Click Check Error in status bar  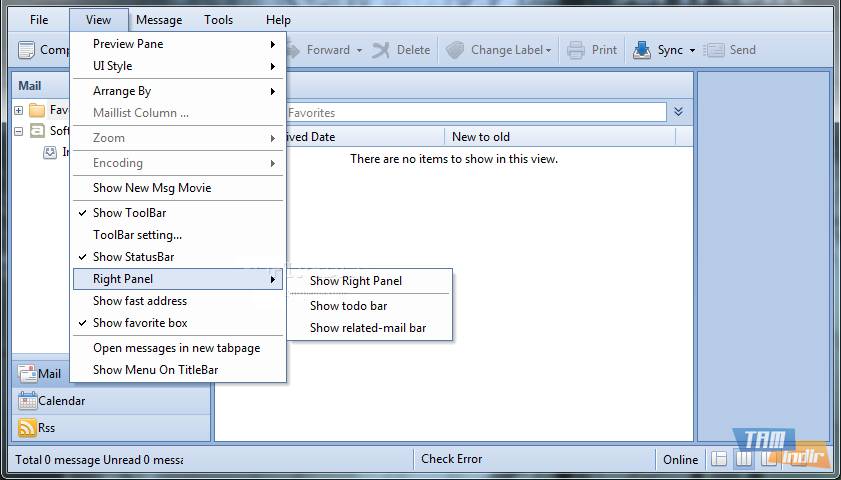tap(451, 459)
